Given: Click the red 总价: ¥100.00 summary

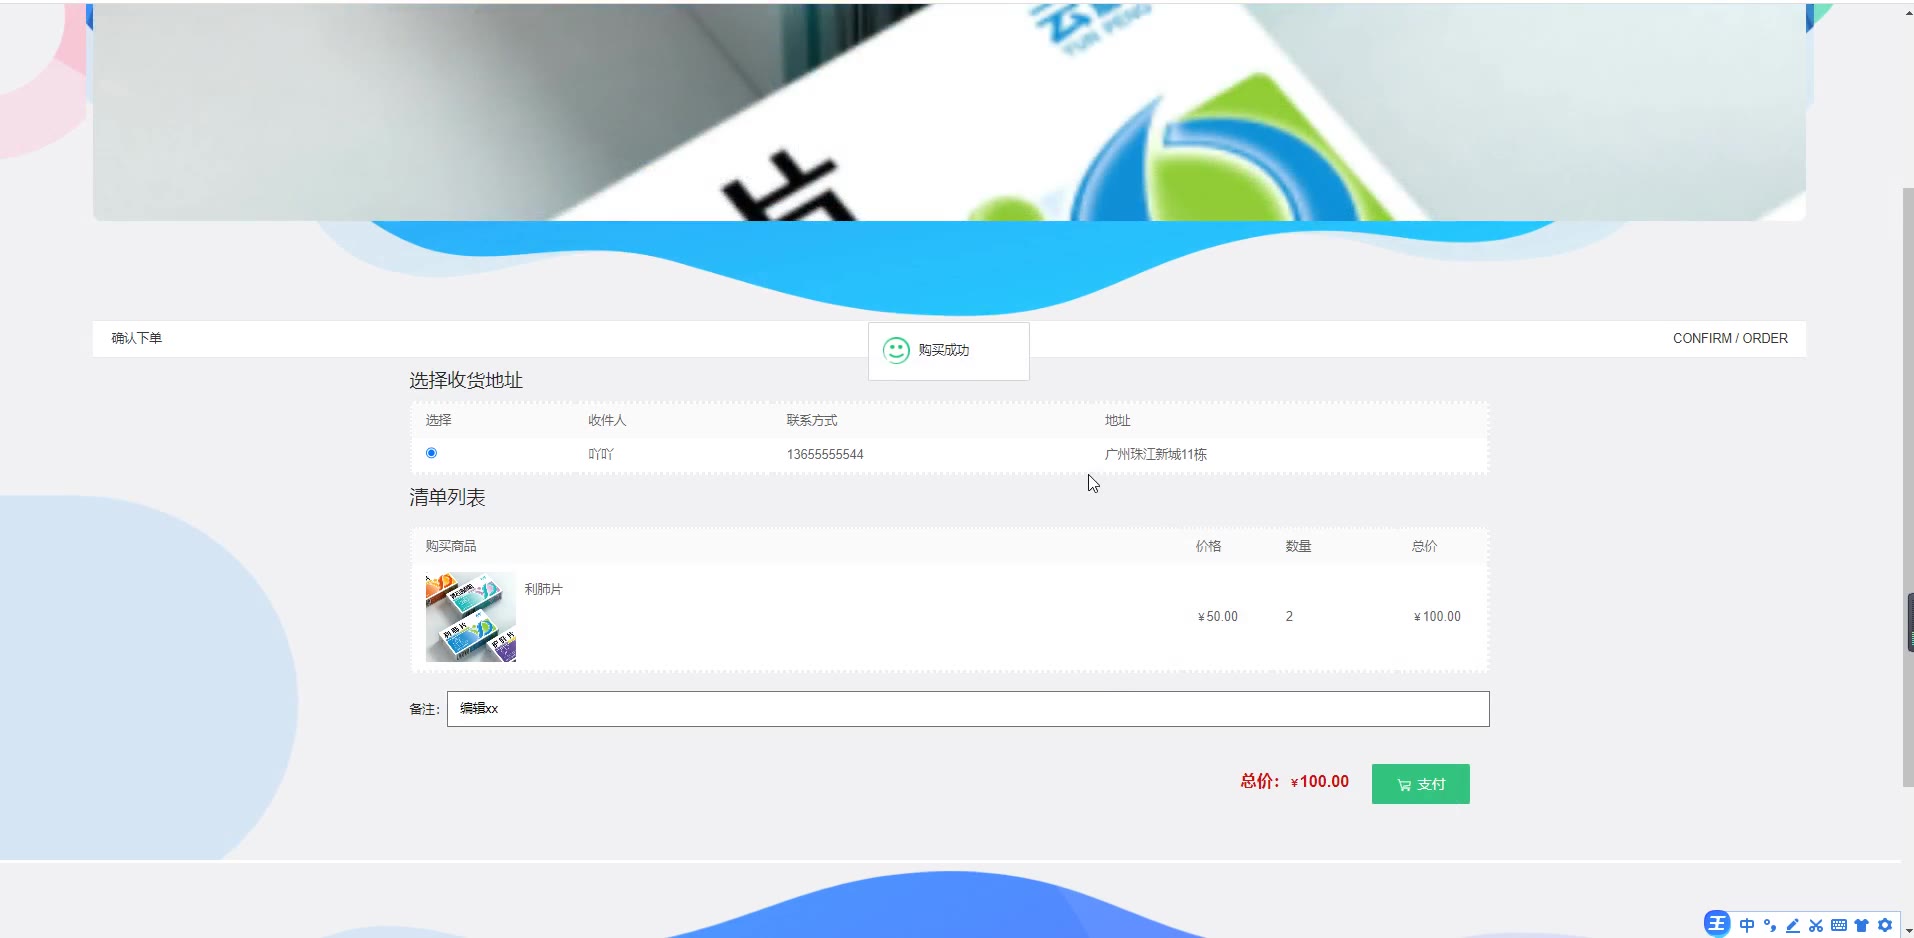Looking at the screenshot, I should point(1295,781).
